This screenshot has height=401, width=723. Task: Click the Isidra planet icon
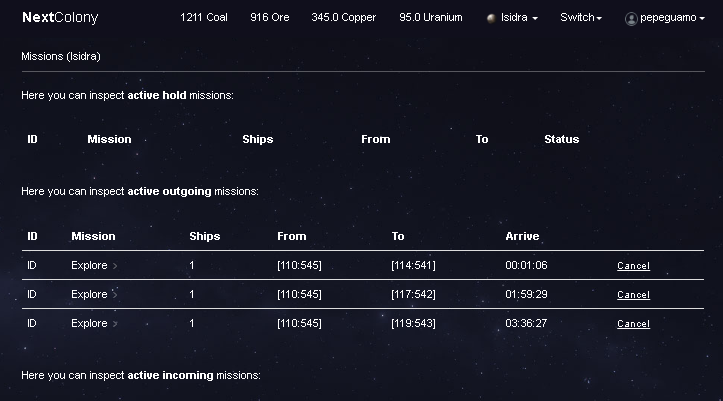coord(491,18)
